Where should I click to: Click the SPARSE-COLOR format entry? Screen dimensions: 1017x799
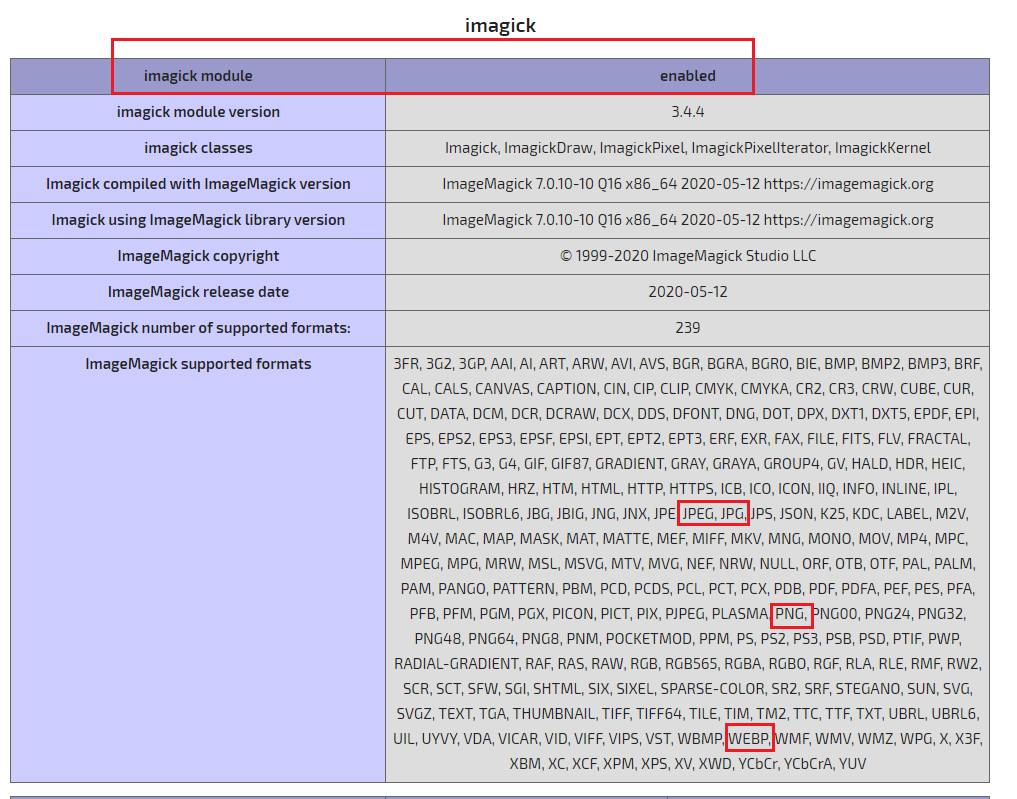pyautogui.click(x=712, y=689)
